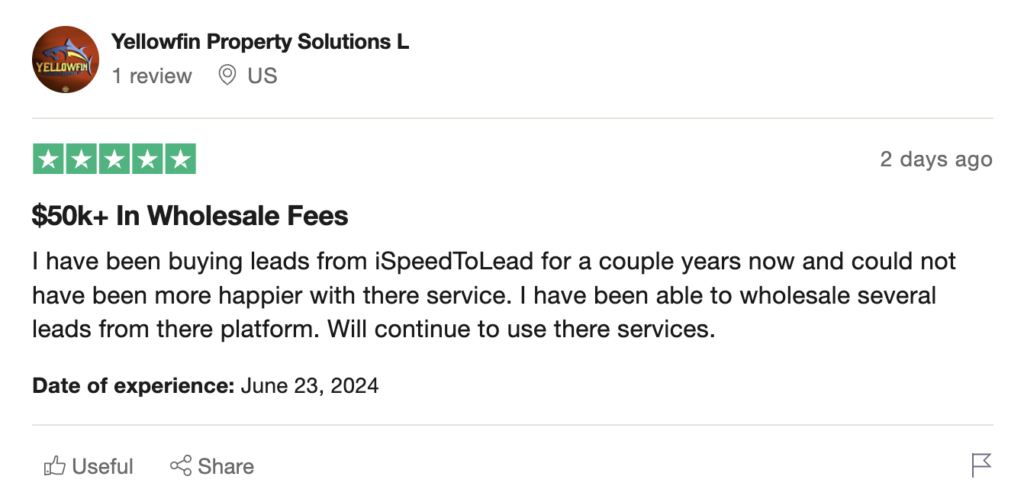Click the Yellowfin profile avatar
Viewport: 1024px width, 502px height.
point(66,59)
